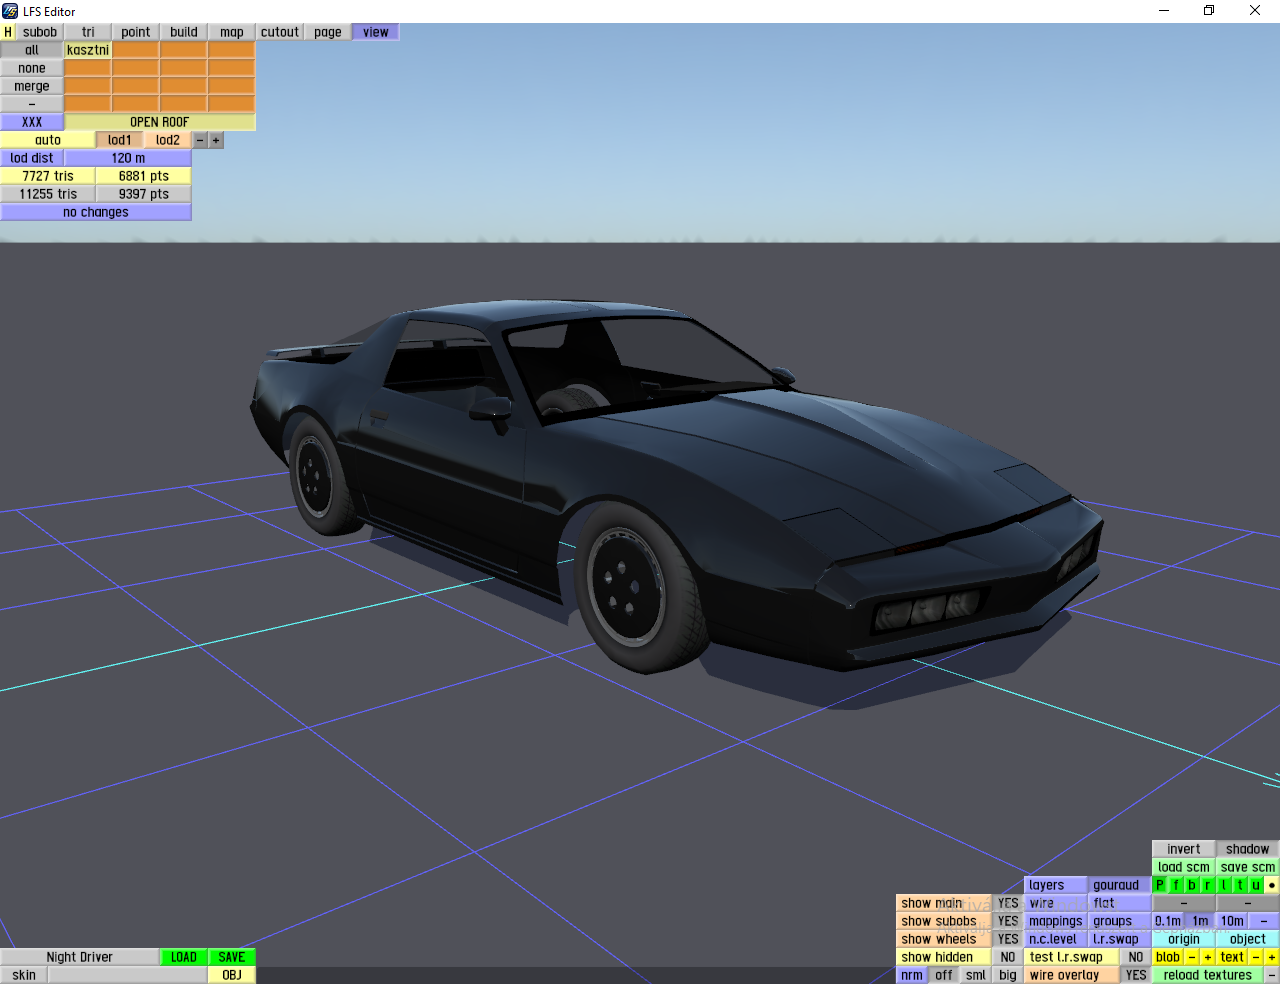Toggle show subobs YES button
The width and height of the screenshot is (1280, 984).
point(1008,921)
